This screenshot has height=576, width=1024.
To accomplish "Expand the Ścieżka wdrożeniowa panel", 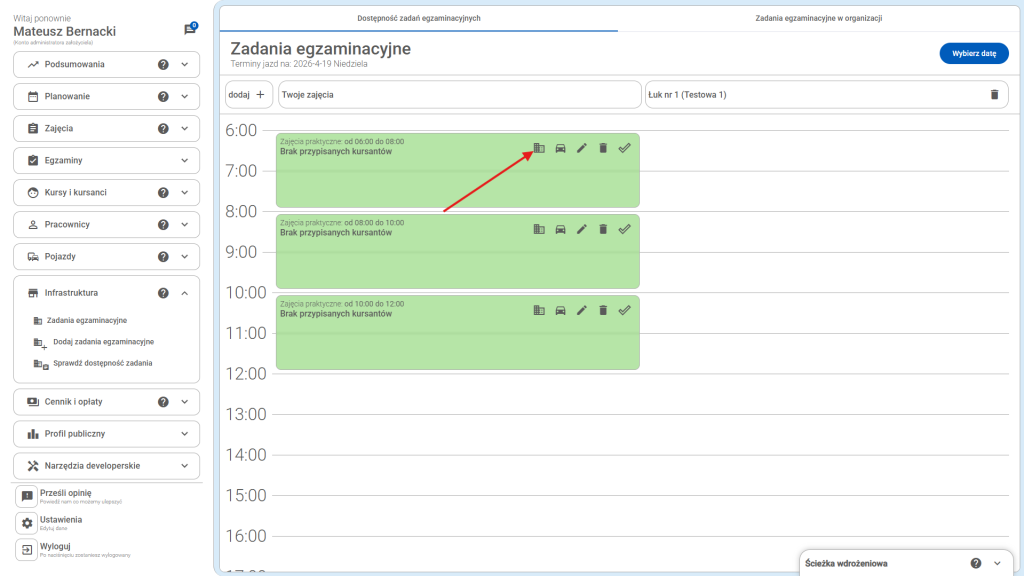I will coord(995,563).
